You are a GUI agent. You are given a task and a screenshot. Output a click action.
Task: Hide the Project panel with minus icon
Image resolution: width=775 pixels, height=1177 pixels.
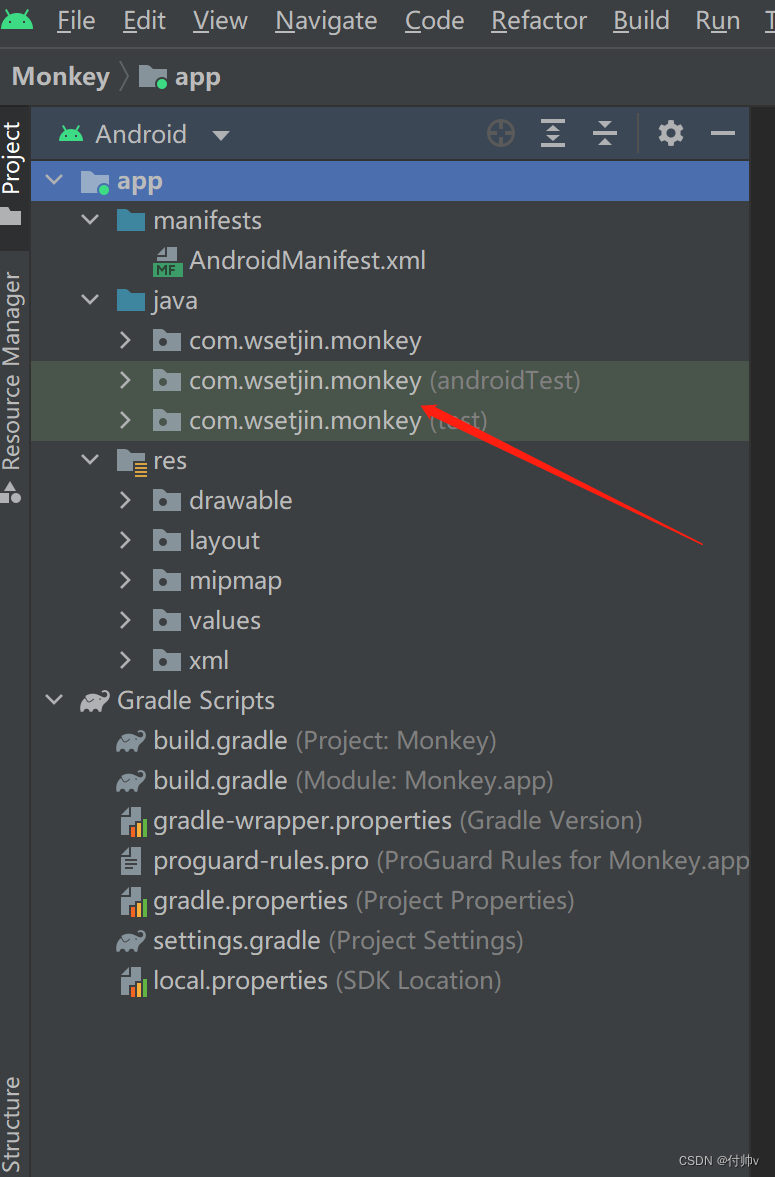(x=722, y=134)
